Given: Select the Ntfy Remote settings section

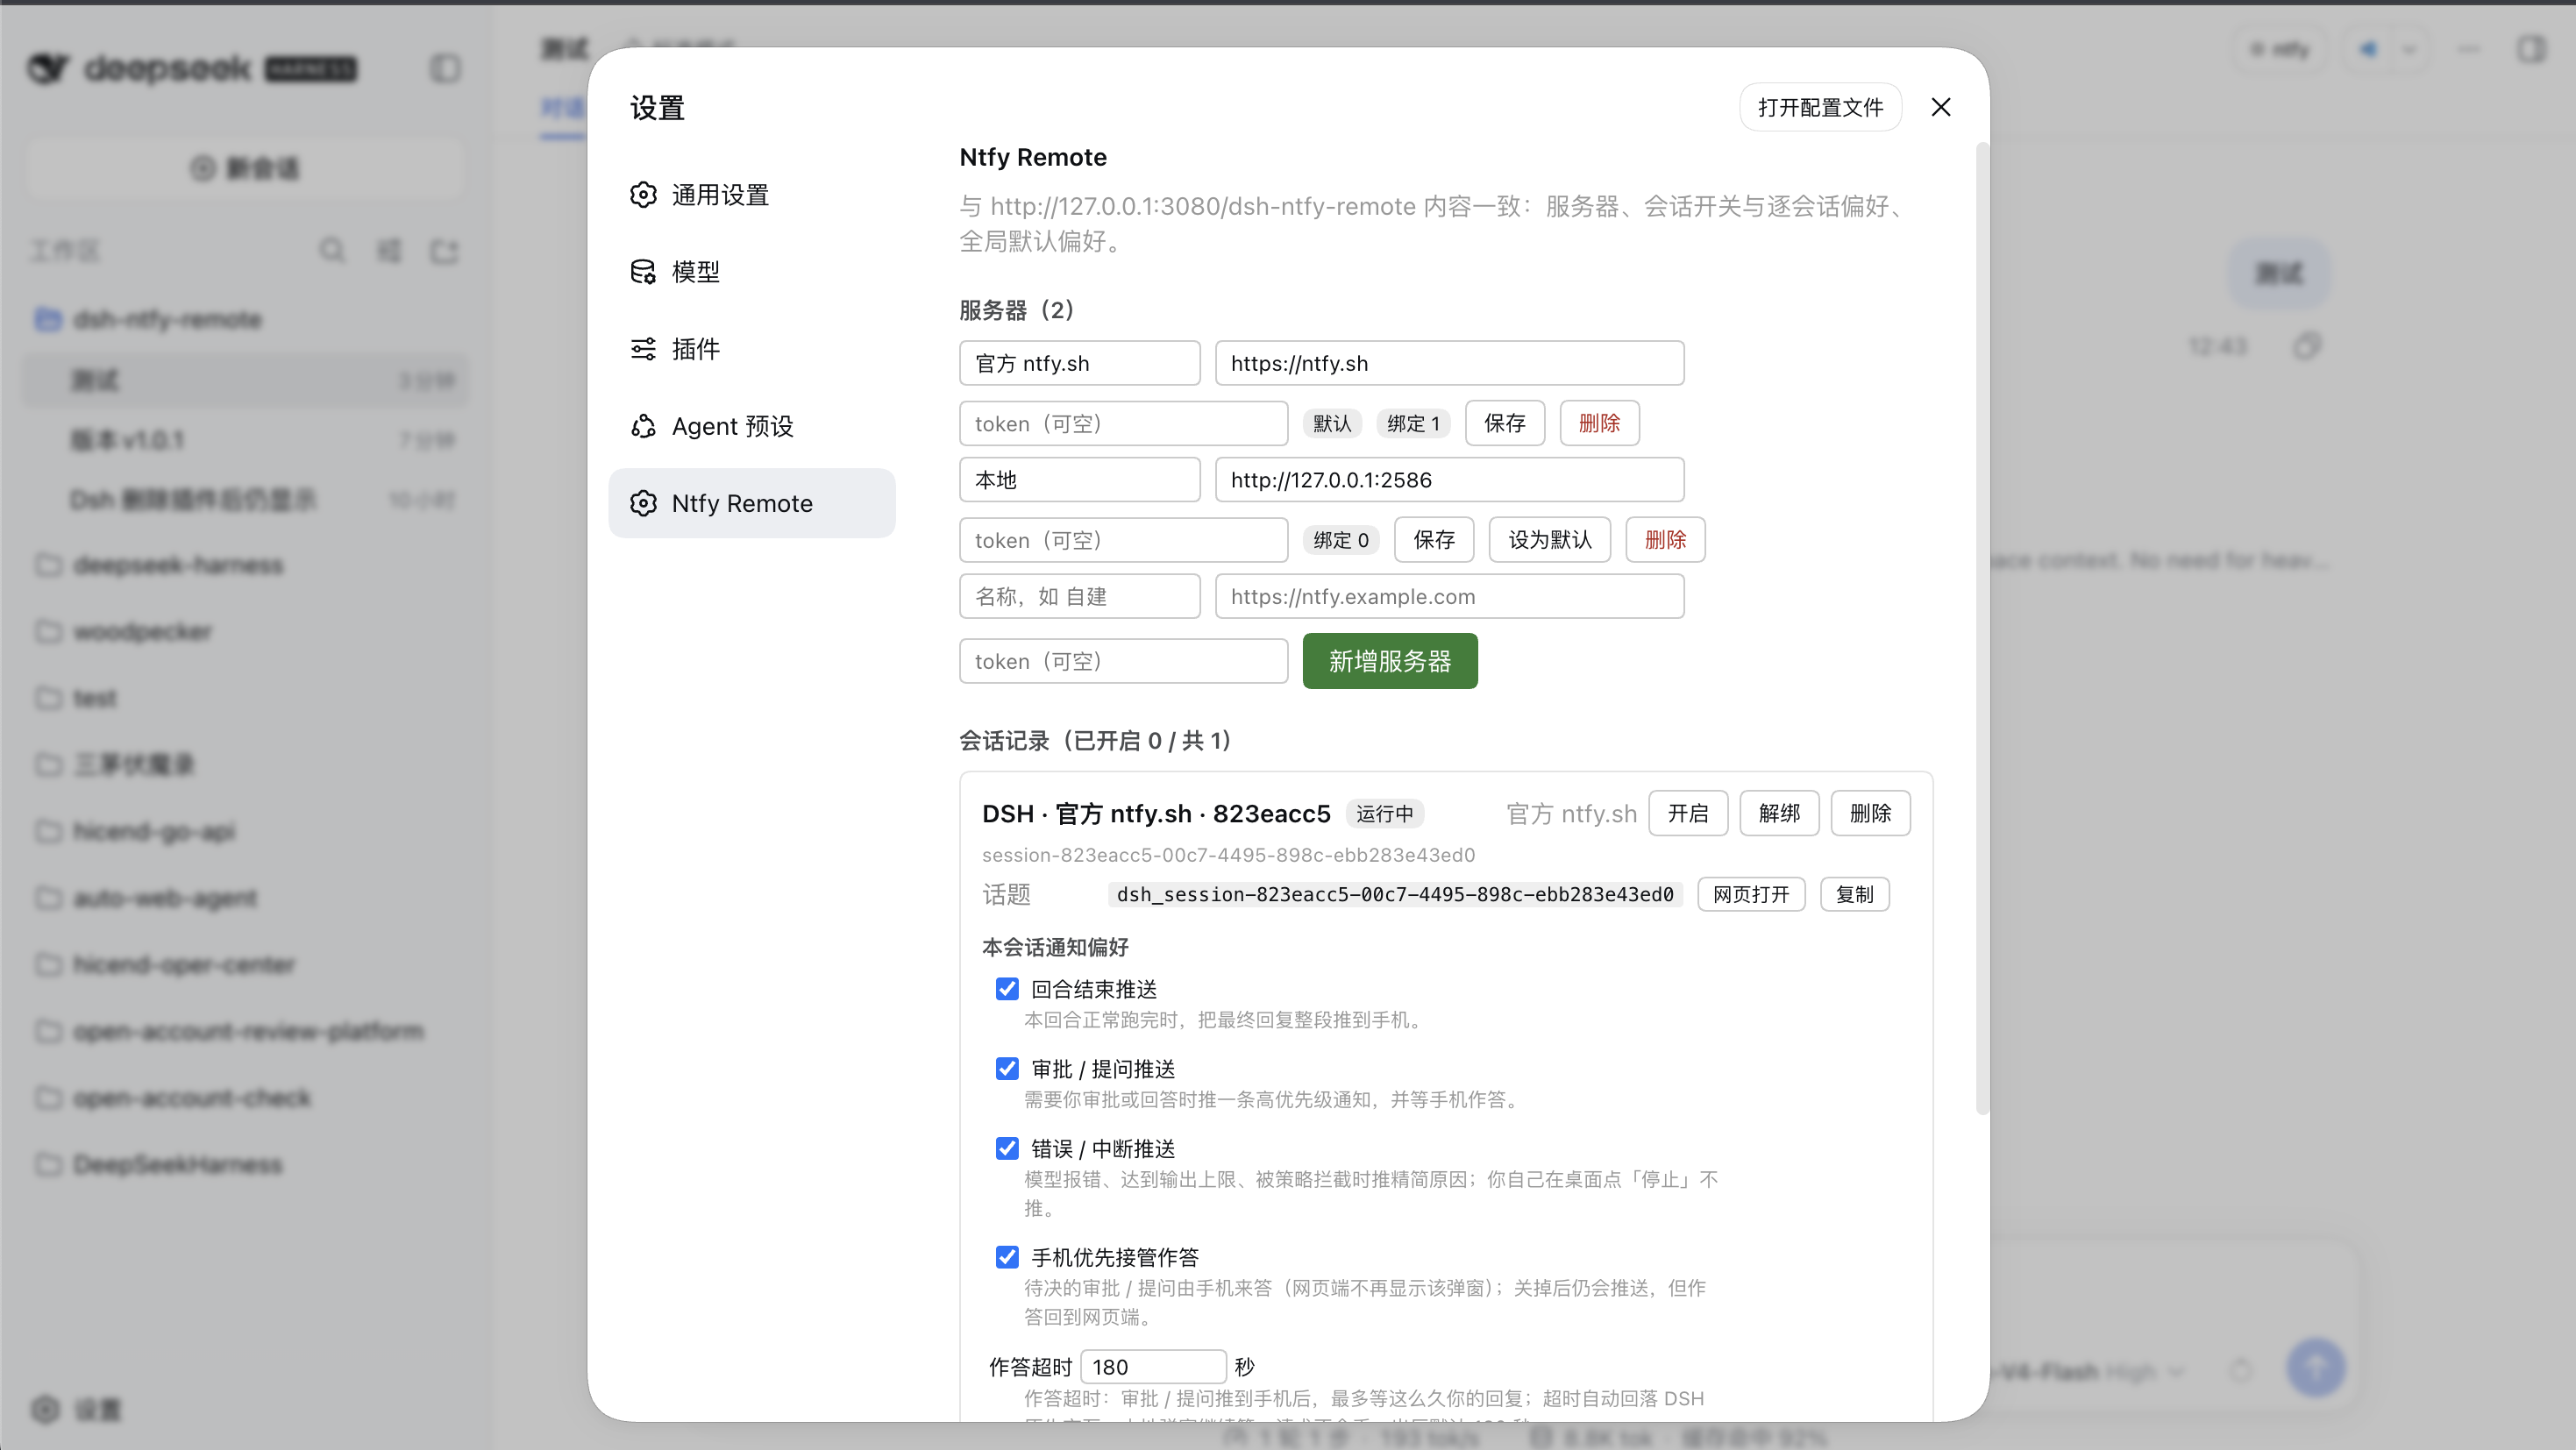Looking at the screenshot, I should pyautogui.click(x=751, y=503).
